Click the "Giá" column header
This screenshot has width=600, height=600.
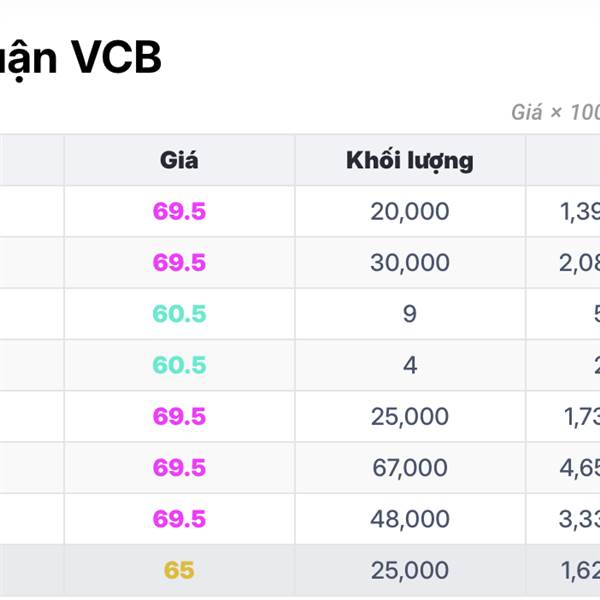point(179,160)
